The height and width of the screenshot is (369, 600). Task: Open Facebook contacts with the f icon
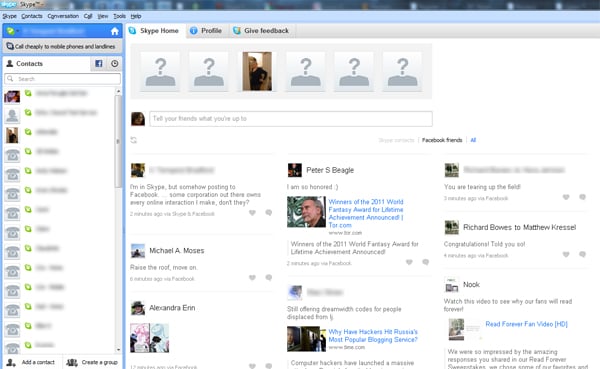[x=99, y=64]
